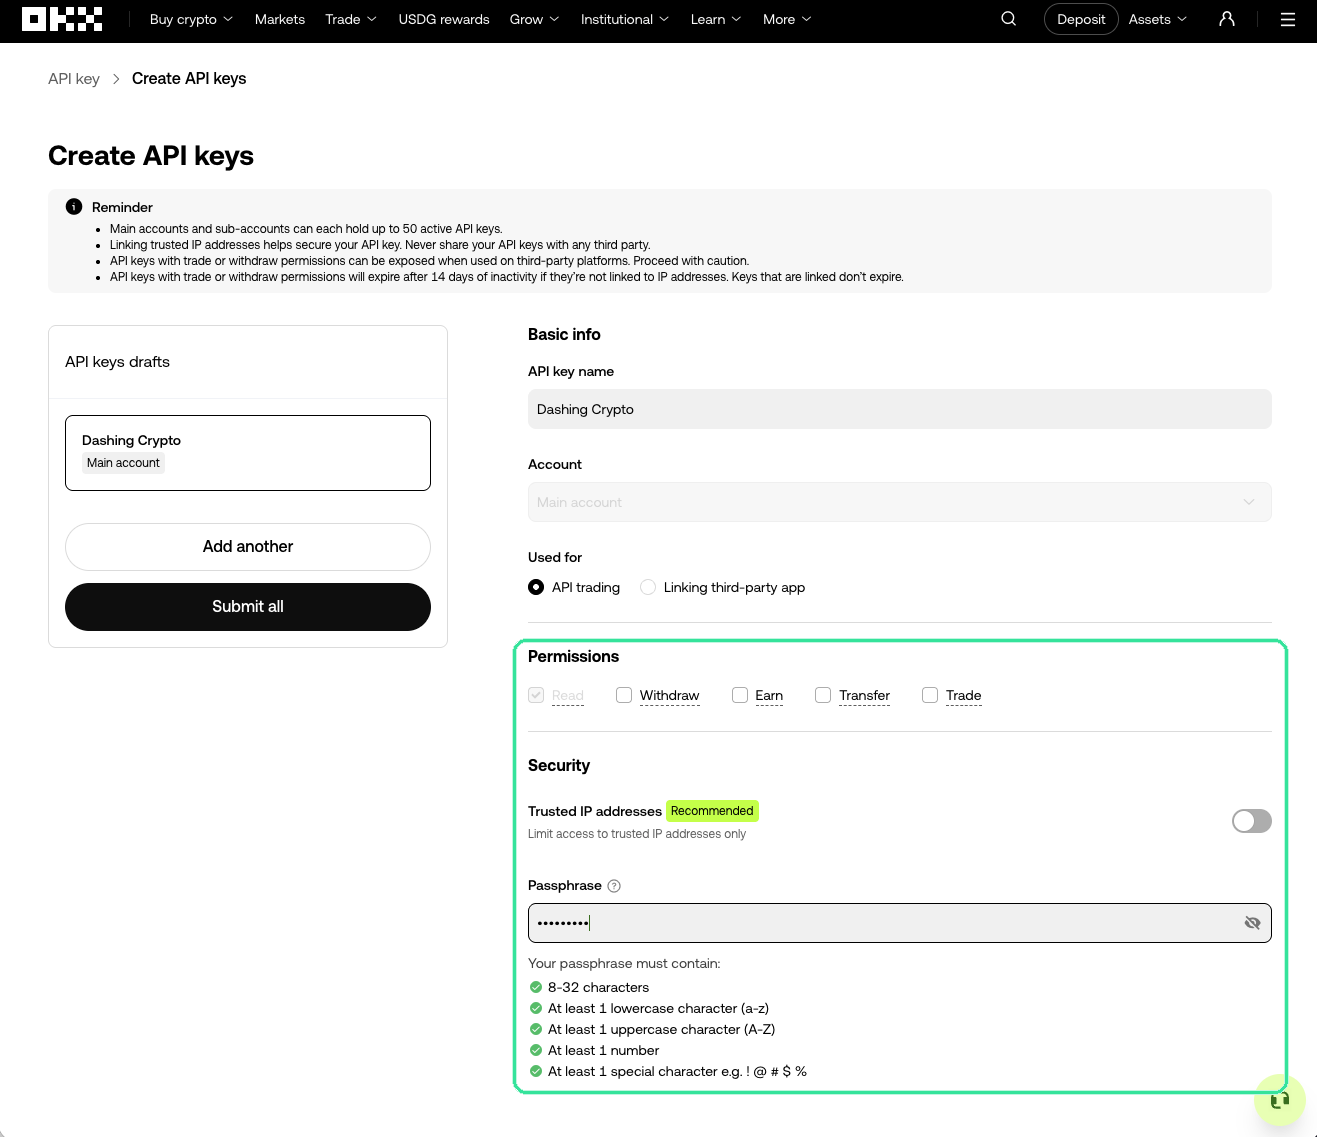
Task: Click the Create API keys breadcrumb
Action: pos(189,79)
